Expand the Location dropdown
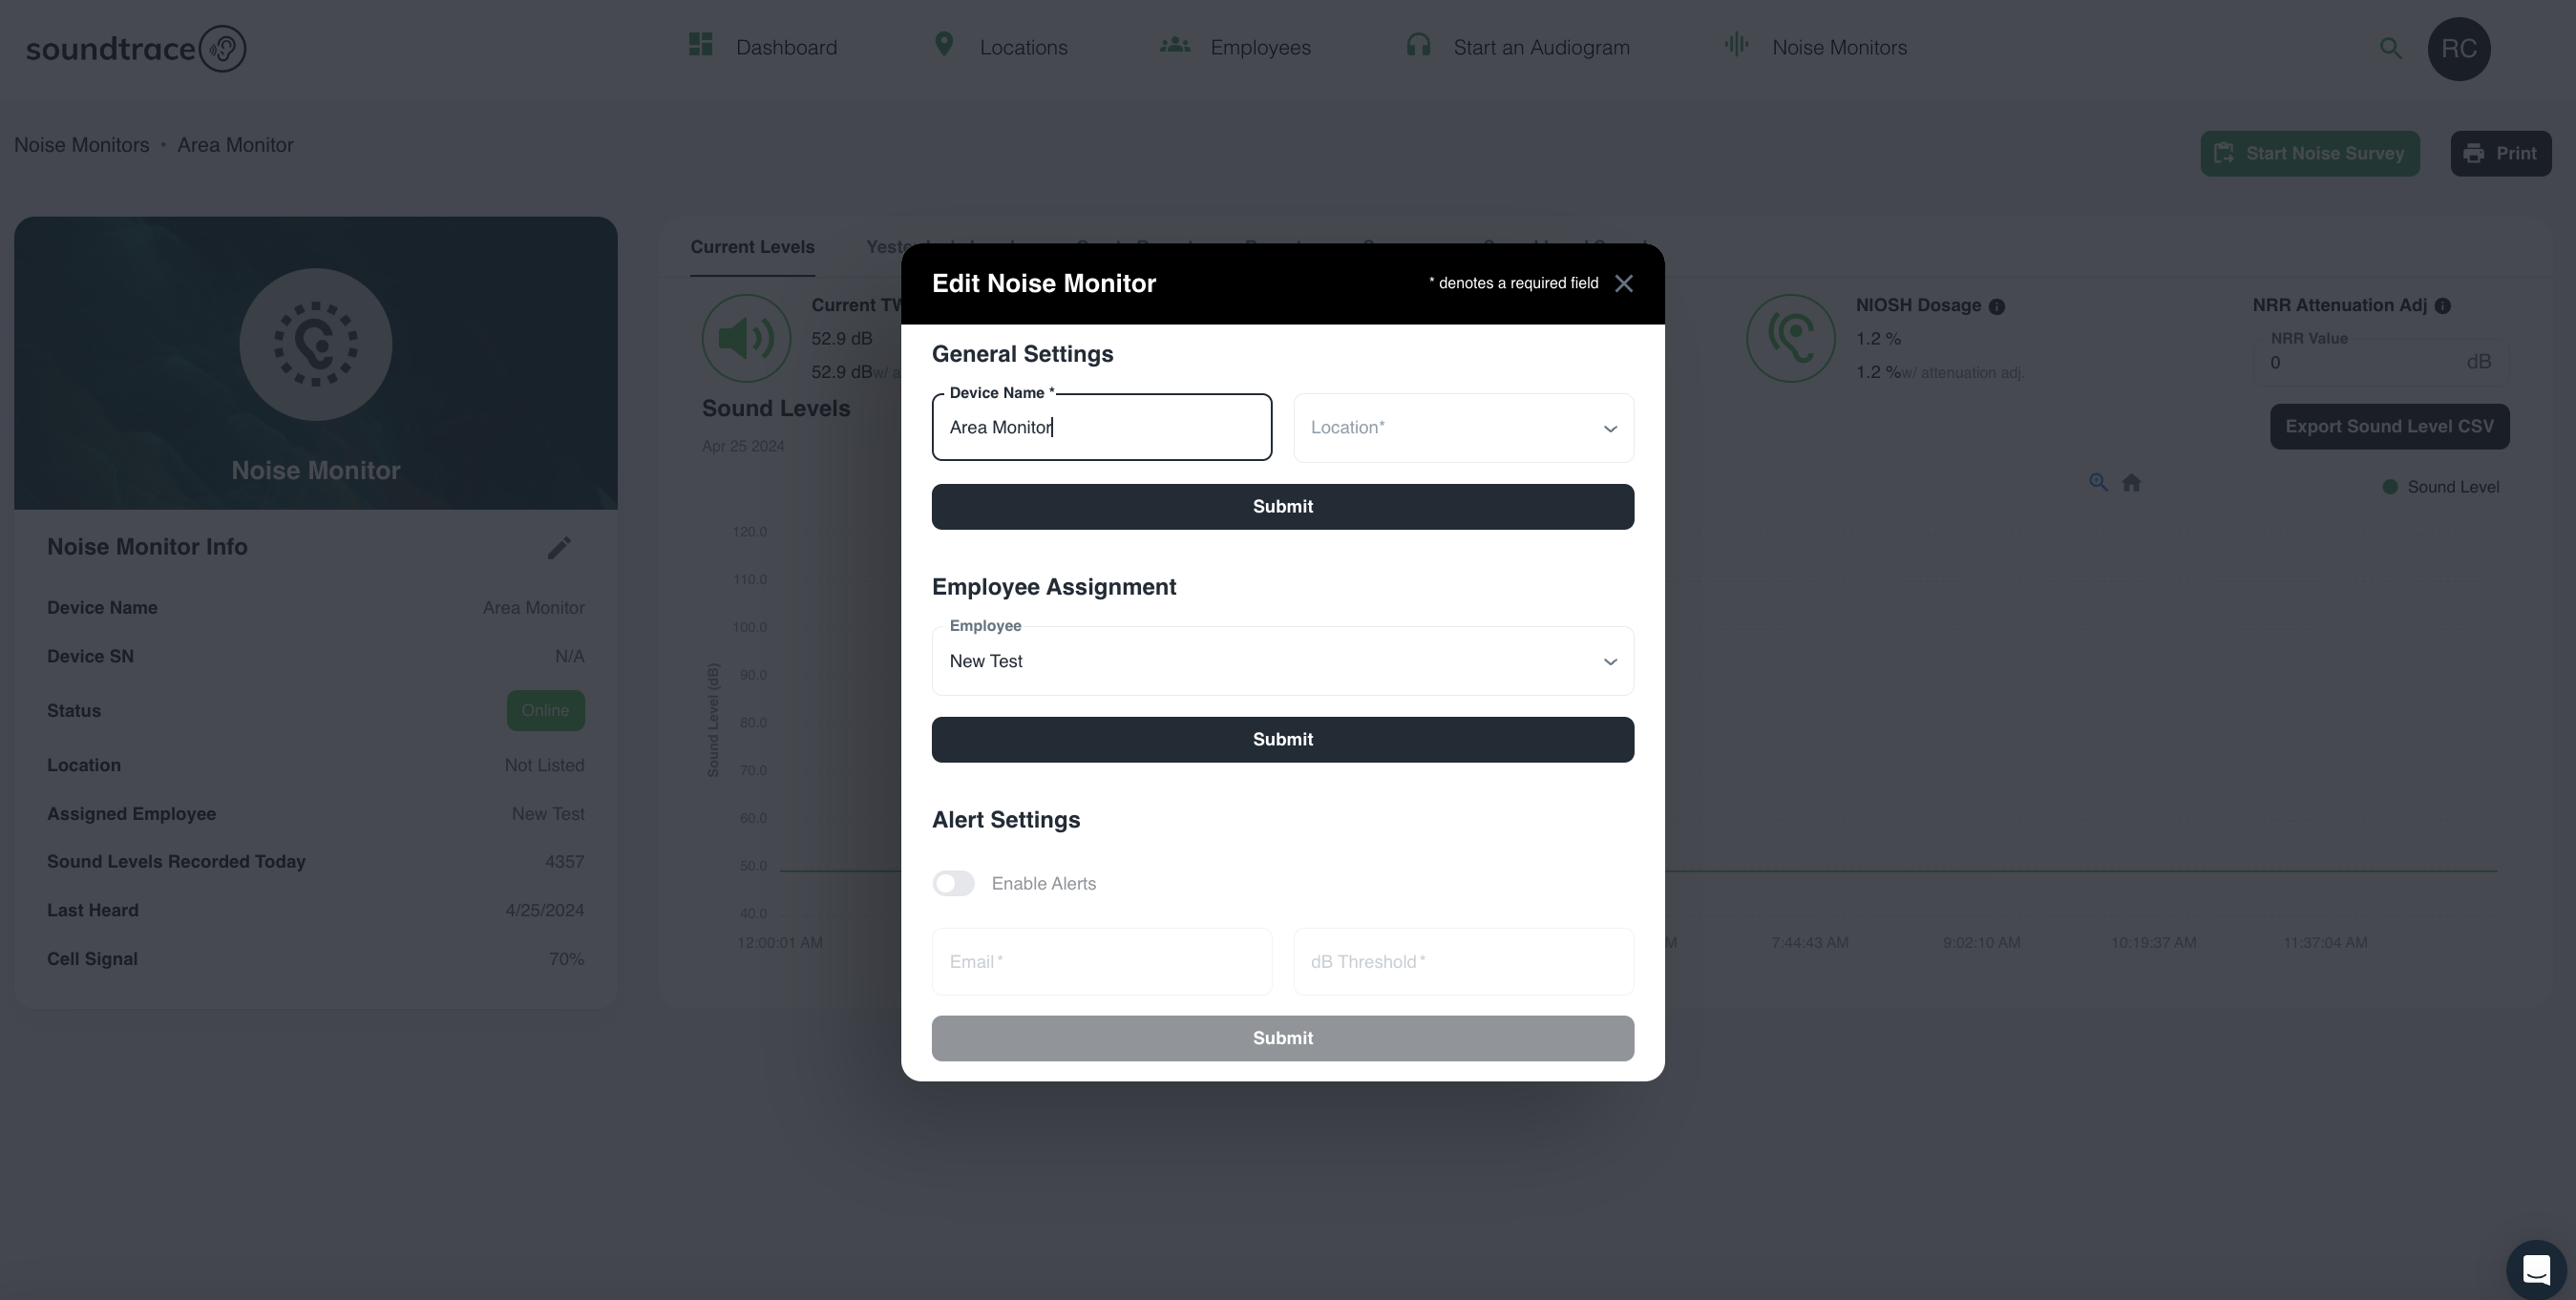The width and height of the screenshot is (2576, 1300). [1463, 428]
